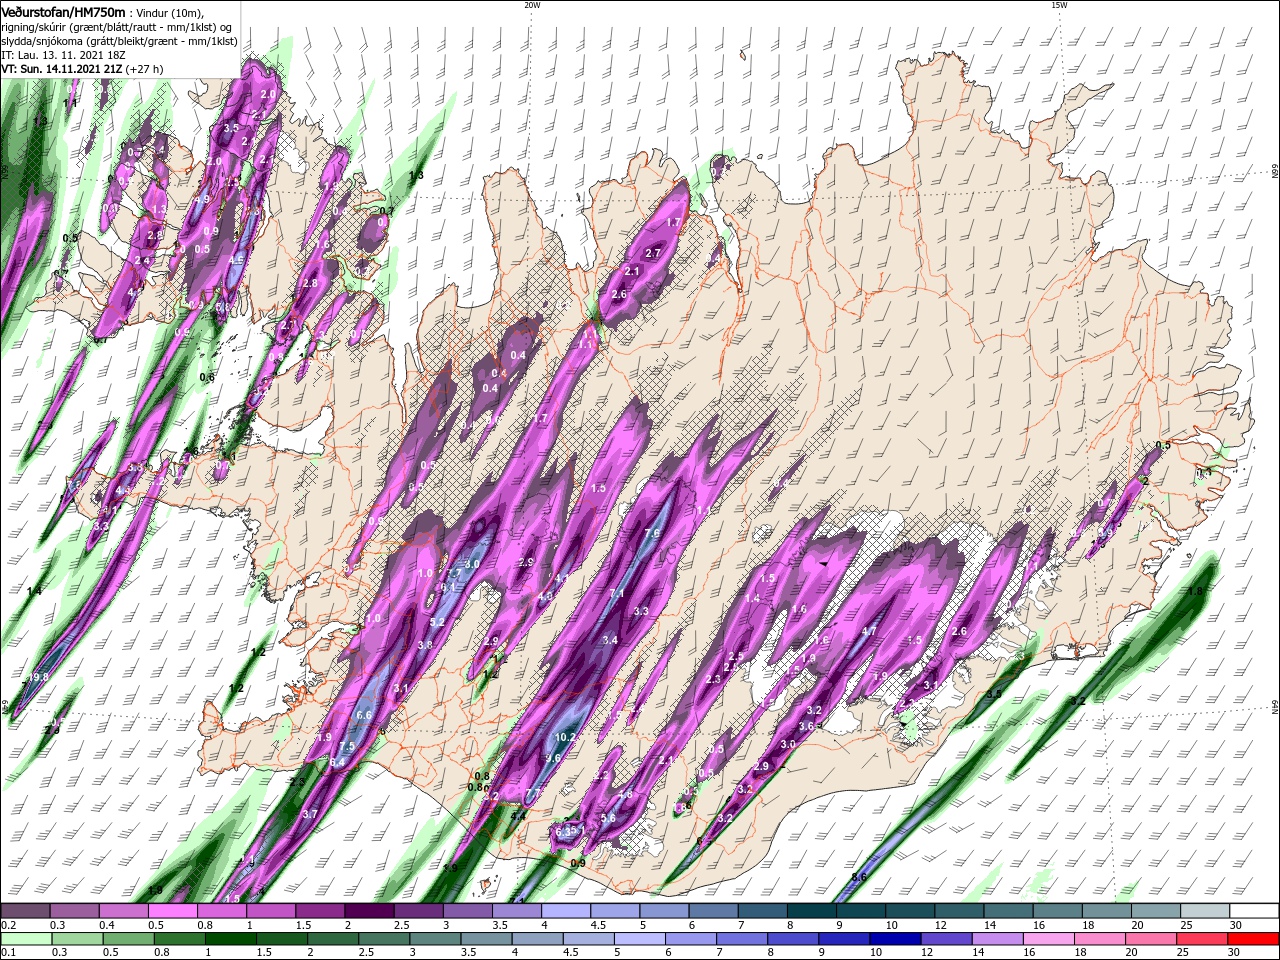The width and height of the screenshot is (1280, 960).
Task: Click the 4.7 value over the southeast glacier
Action: tap(869, 631)
